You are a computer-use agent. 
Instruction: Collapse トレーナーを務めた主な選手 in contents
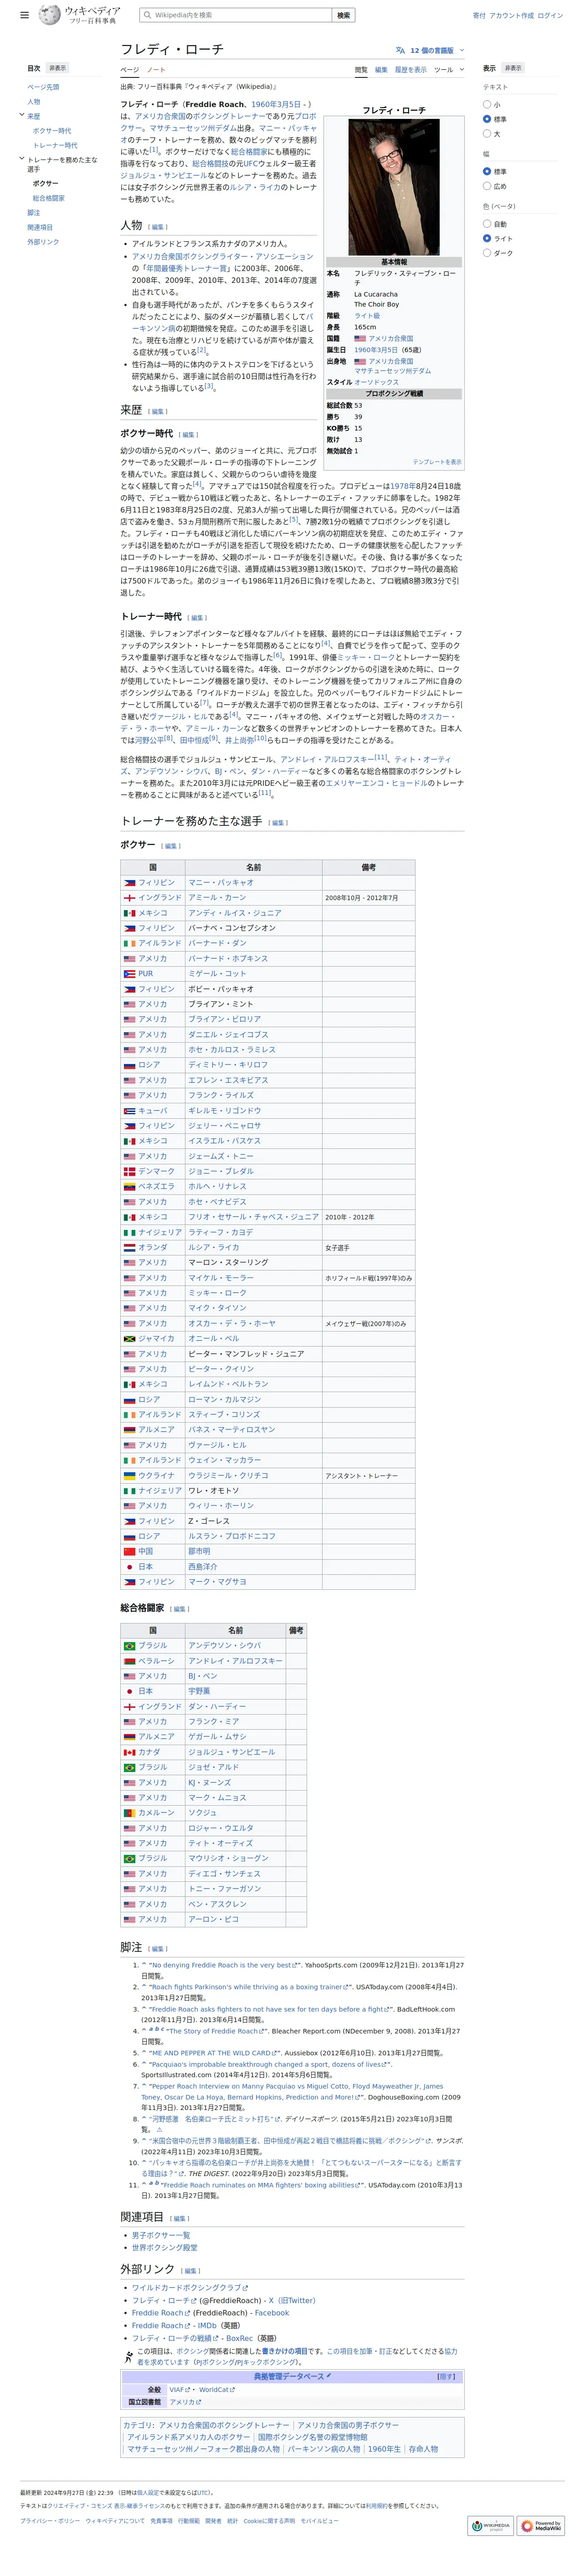click(x=21, y=158)
